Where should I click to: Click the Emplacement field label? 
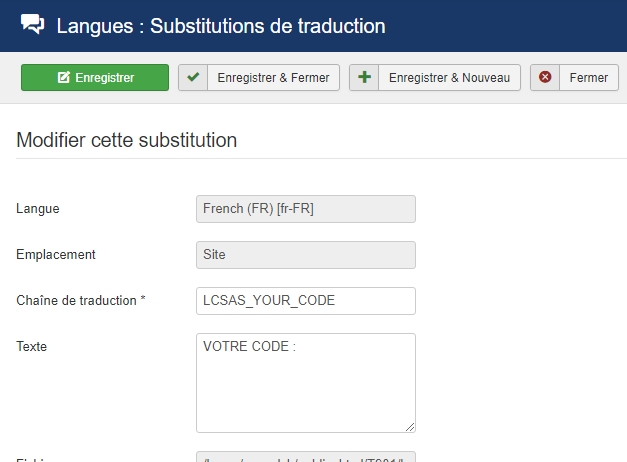[x=56, y=255]
